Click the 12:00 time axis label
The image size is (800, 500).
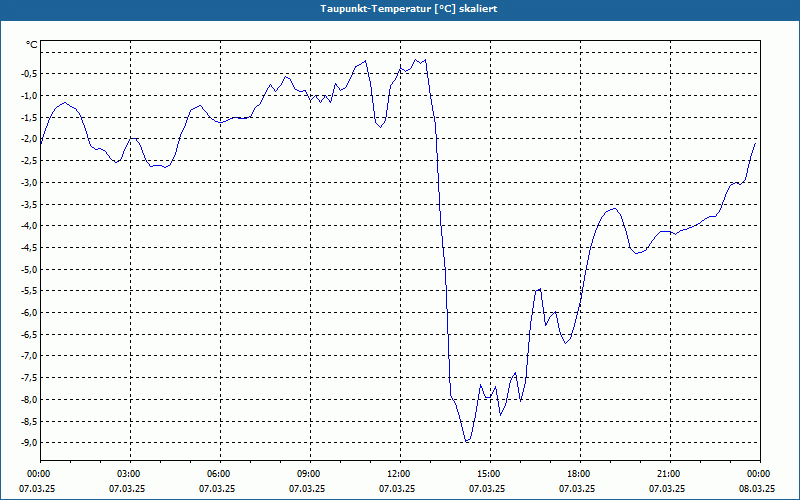click(x=400, y=474)
